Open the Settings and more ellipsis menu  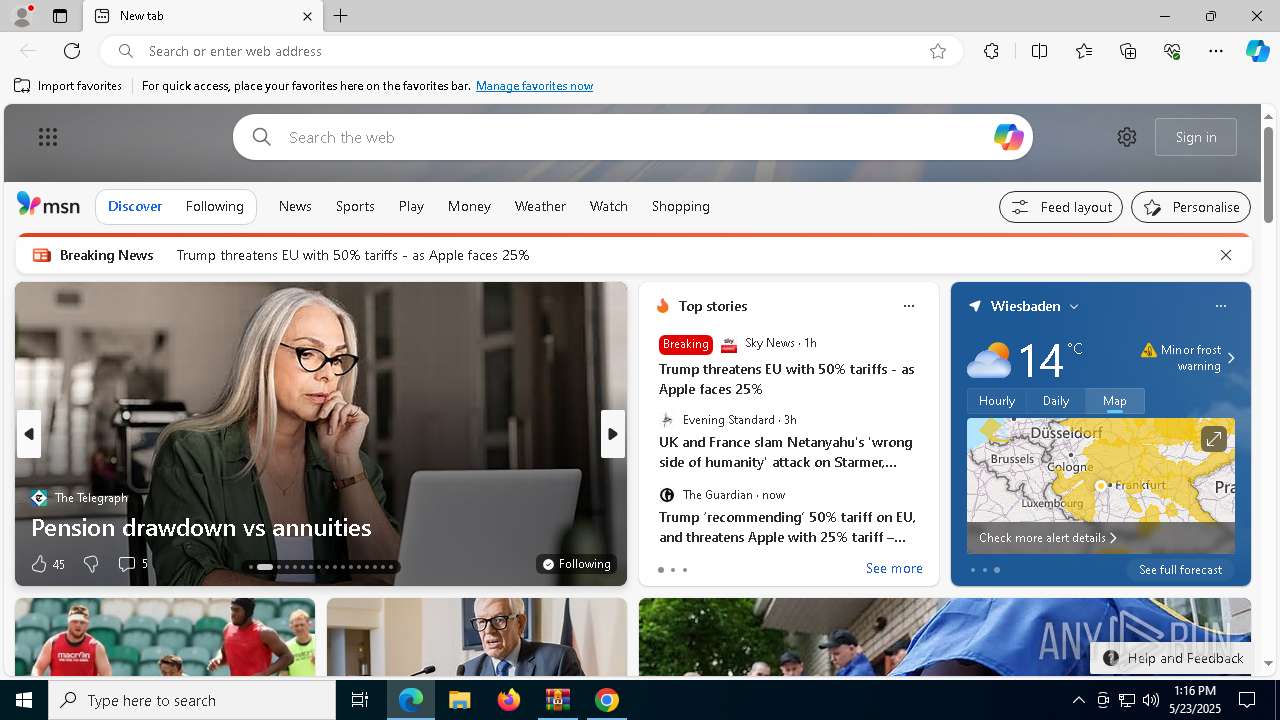coord(1216,51)
